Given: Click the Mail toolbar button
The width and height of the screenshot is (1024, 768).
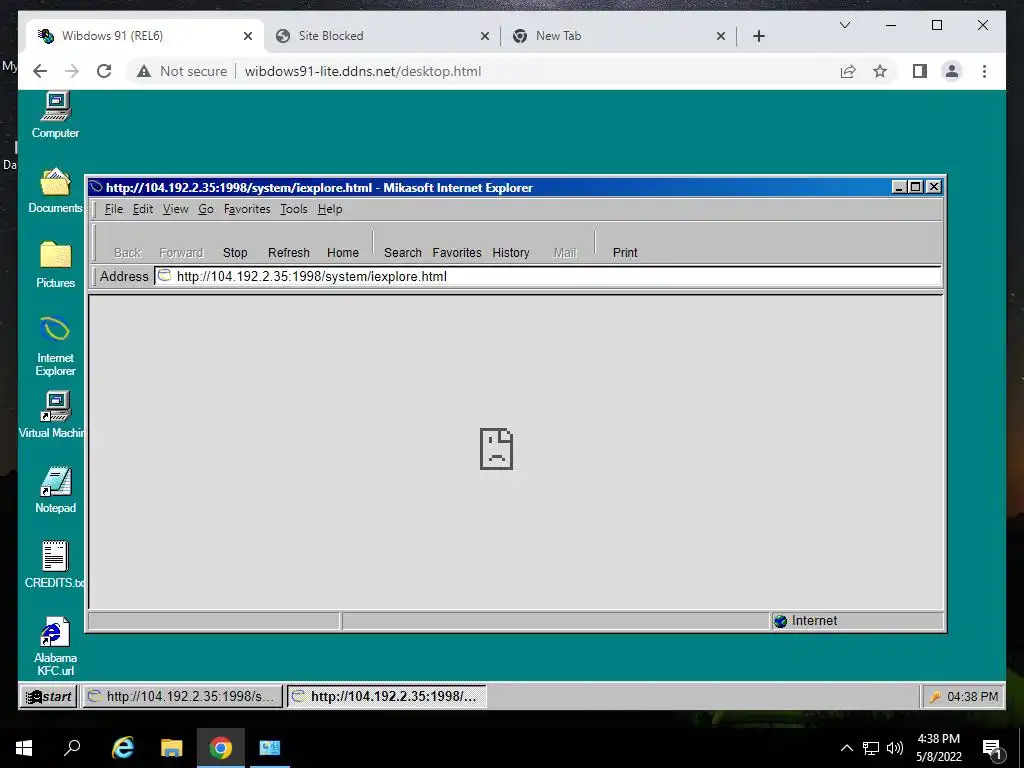Looking at the screenshot, I should (565, 253).
